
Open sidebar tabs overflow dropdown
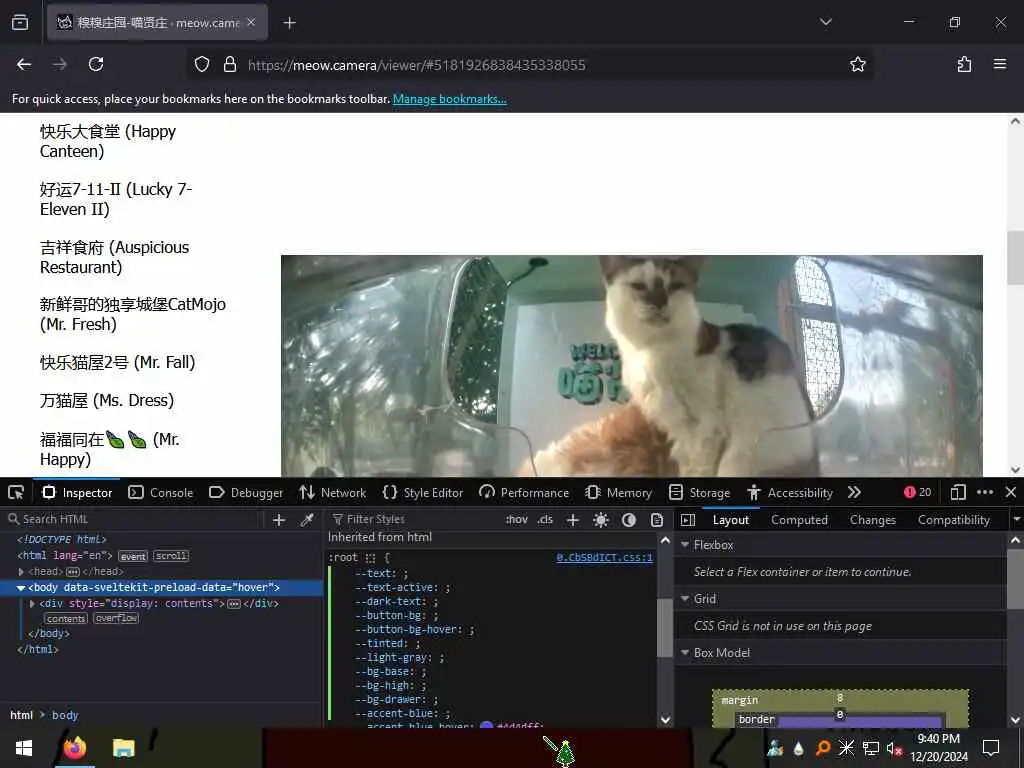[1016, 520]
